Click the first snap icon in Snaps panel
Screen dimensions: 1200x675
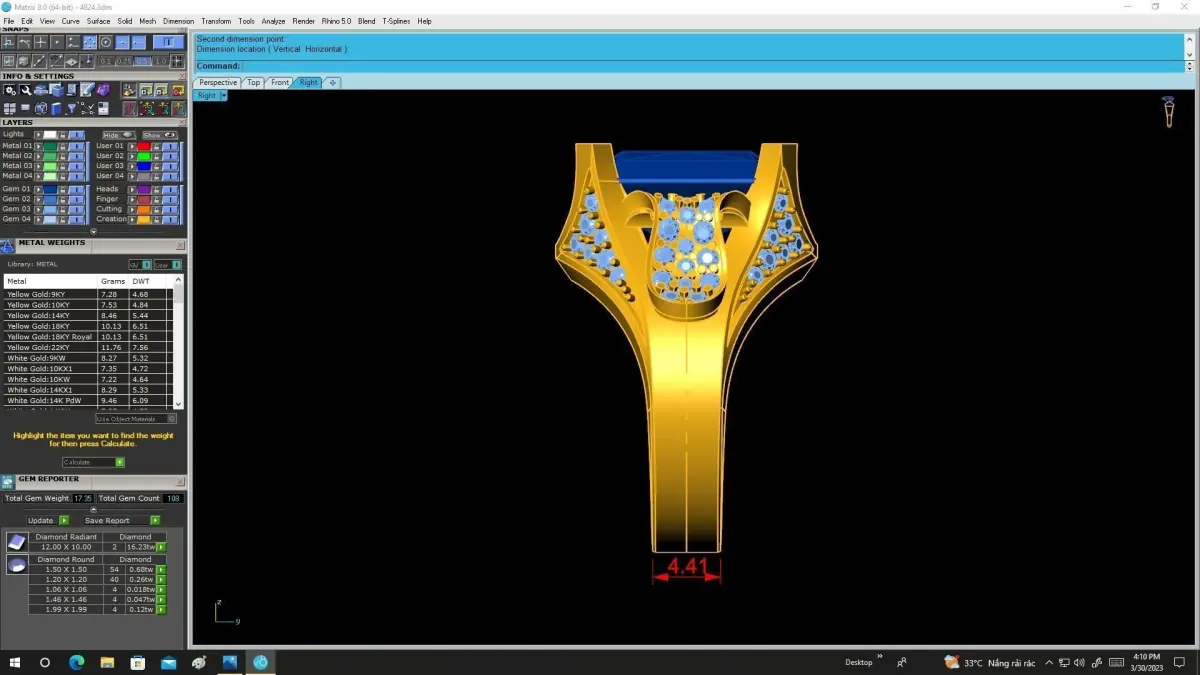[x=8, y=42]
